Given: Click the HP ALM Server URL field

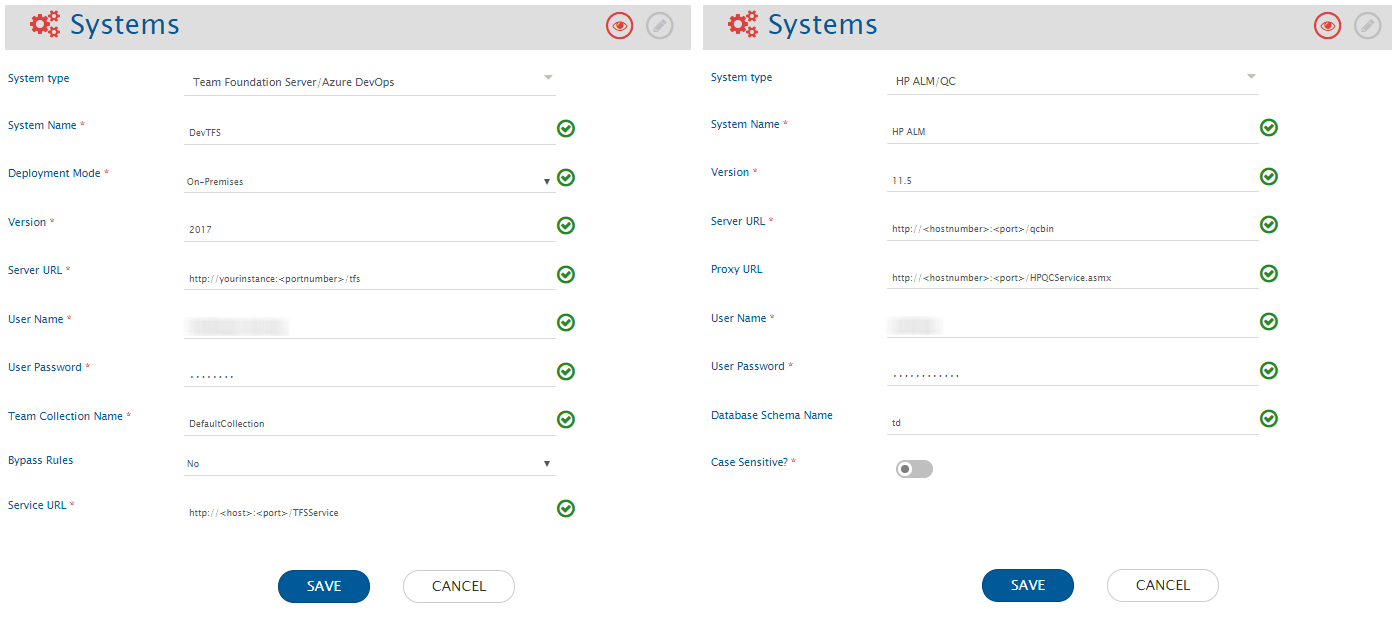Looking at the screenshot, I should 1072,229.
